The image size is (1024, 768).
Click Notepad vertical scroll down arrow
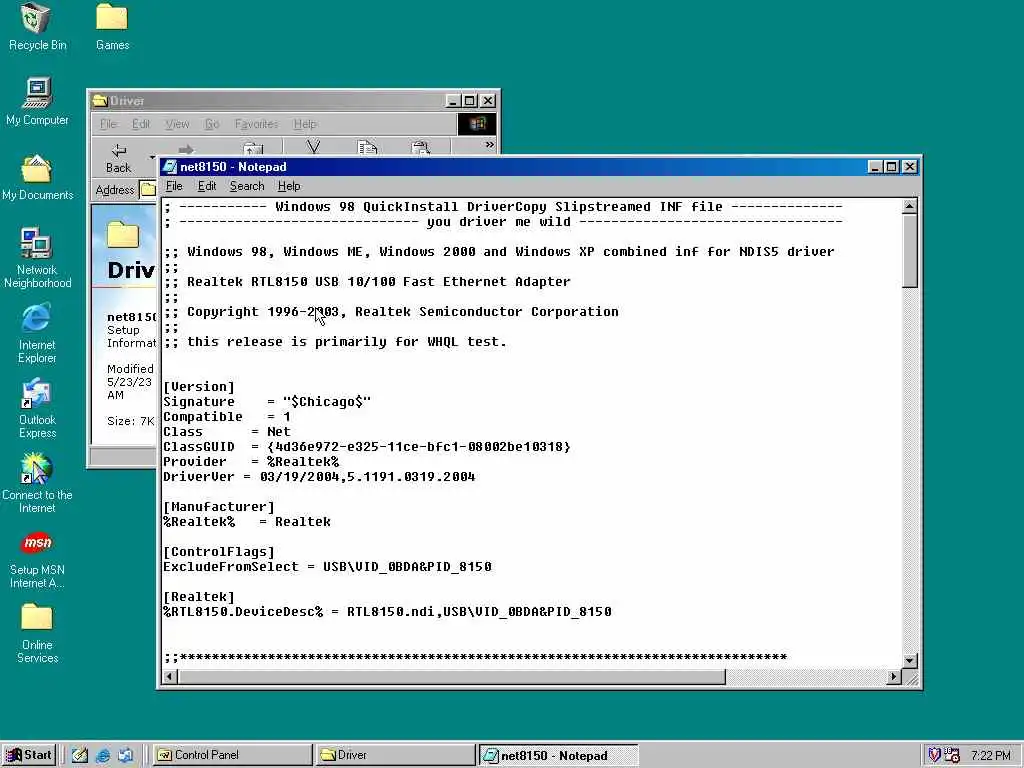point(910,660)
